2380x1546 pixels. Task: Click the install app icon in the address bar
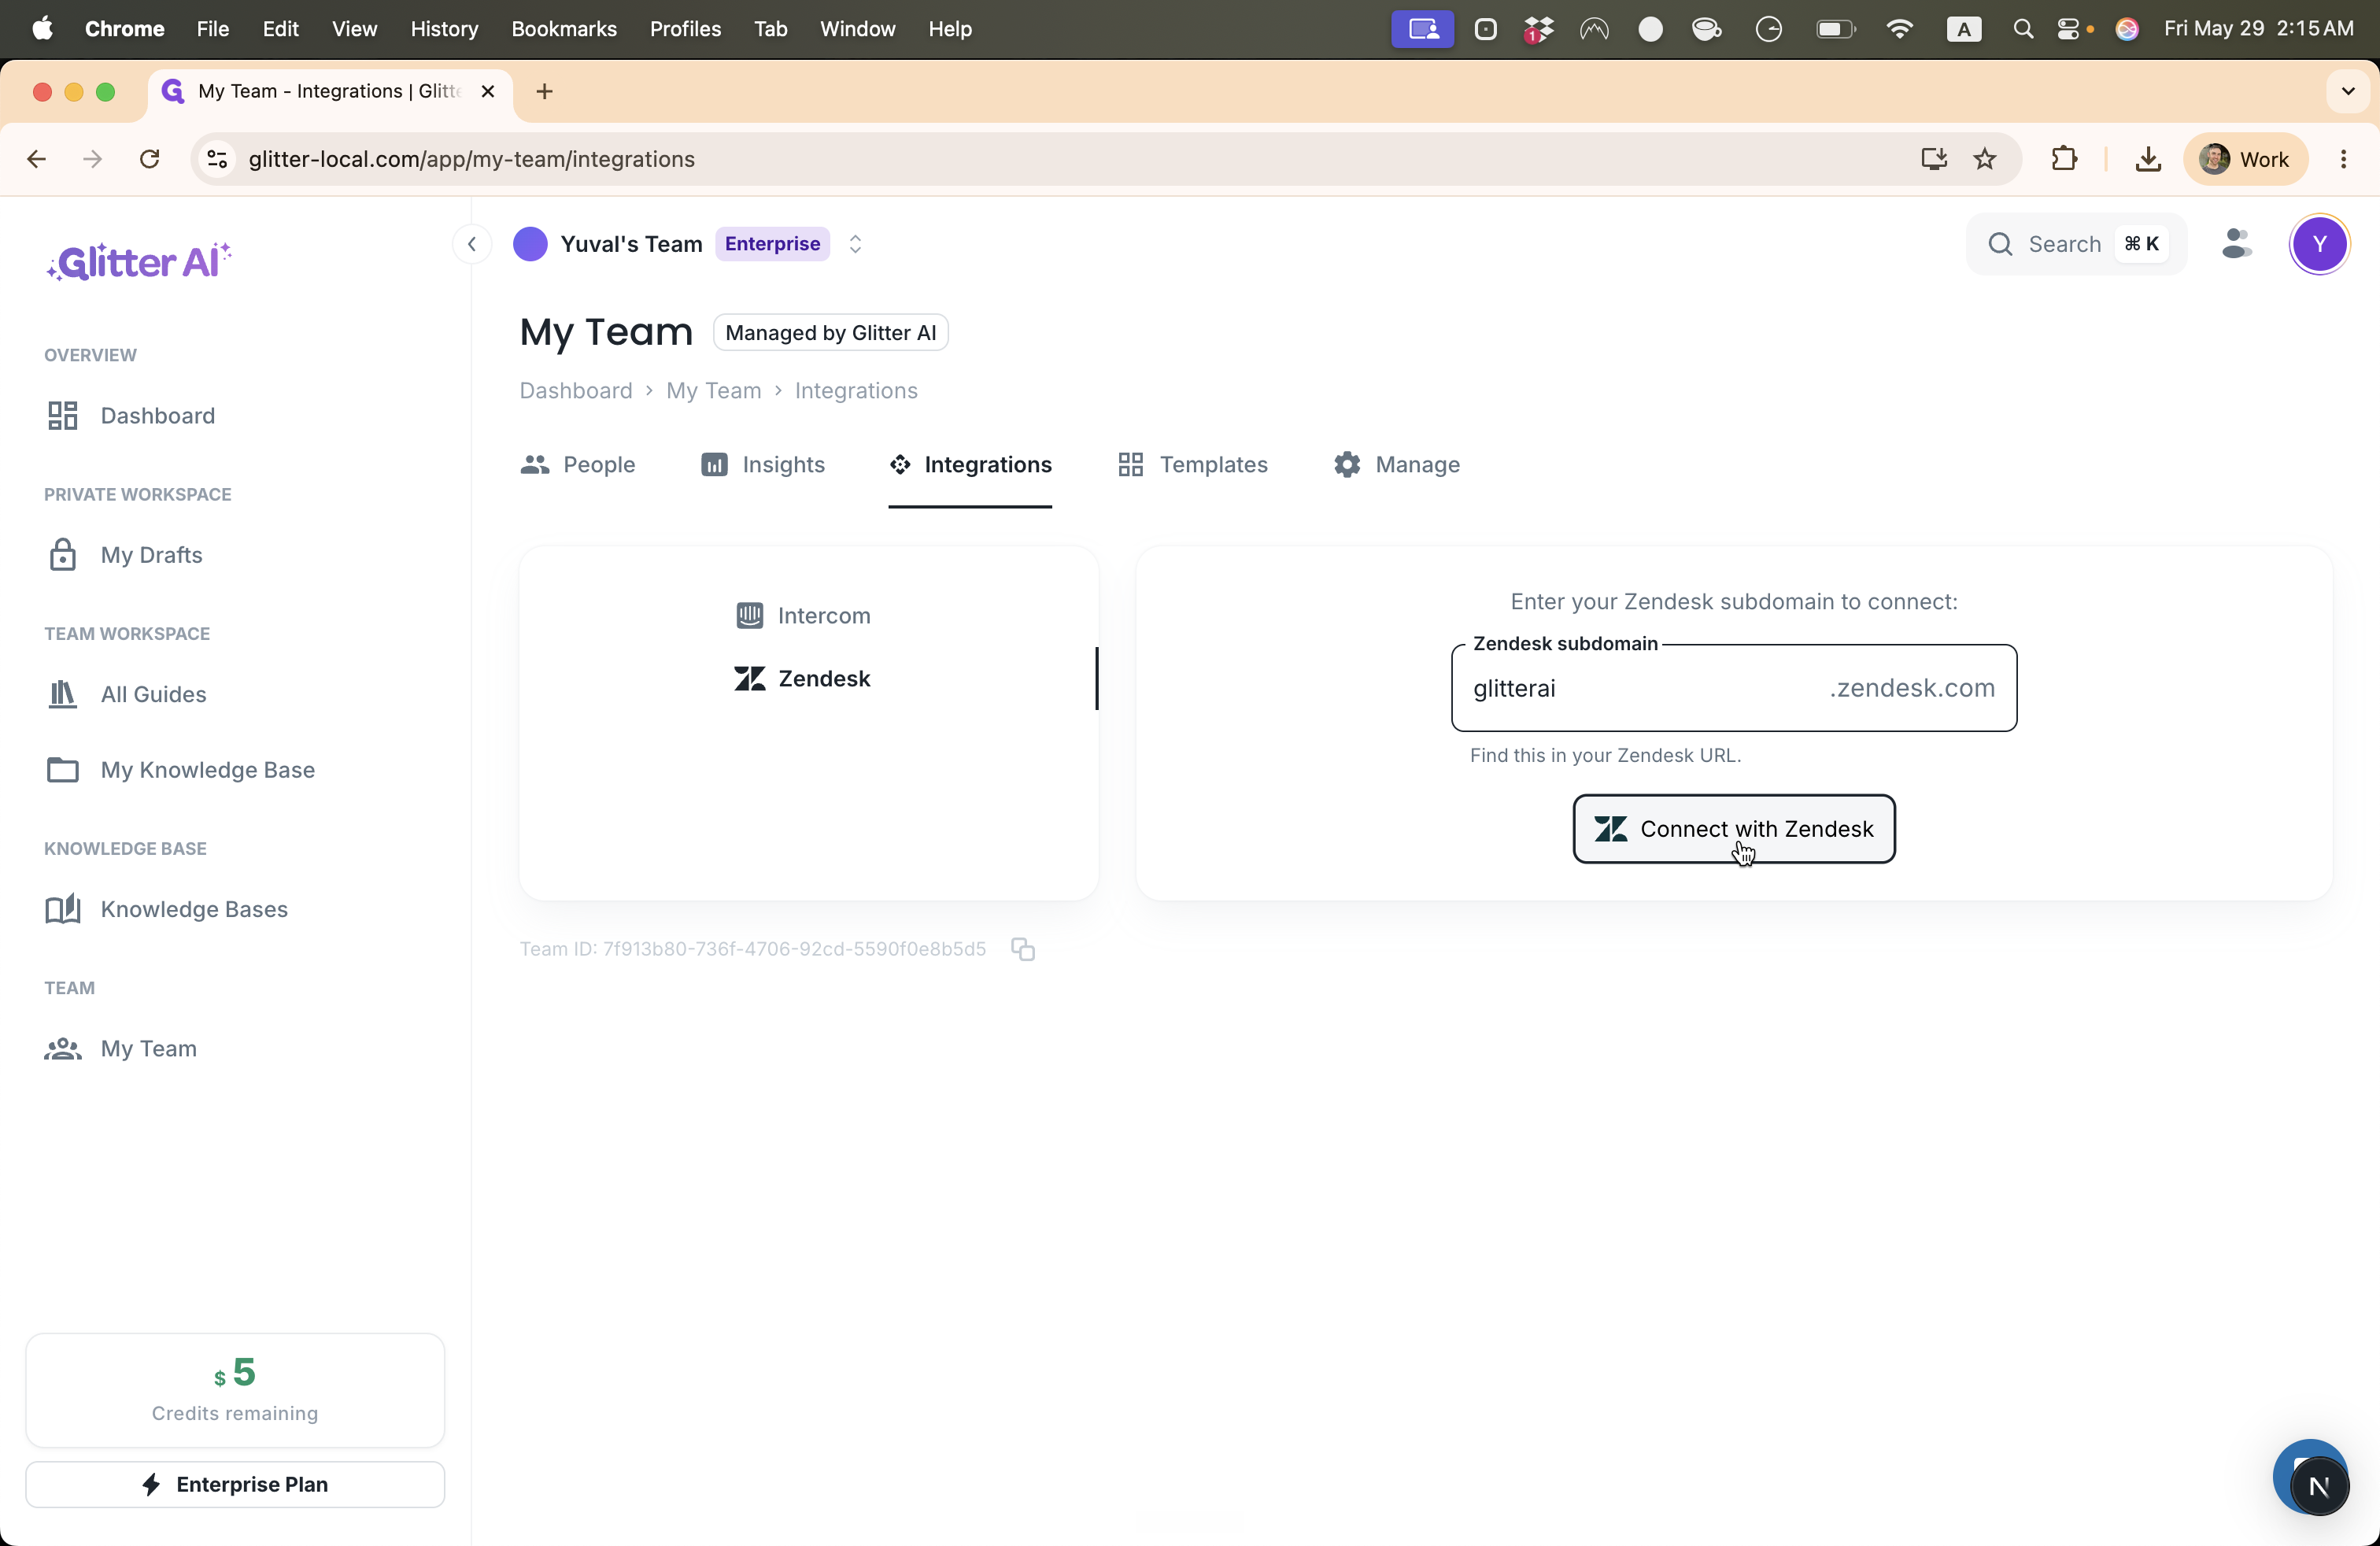(1934, 159)
